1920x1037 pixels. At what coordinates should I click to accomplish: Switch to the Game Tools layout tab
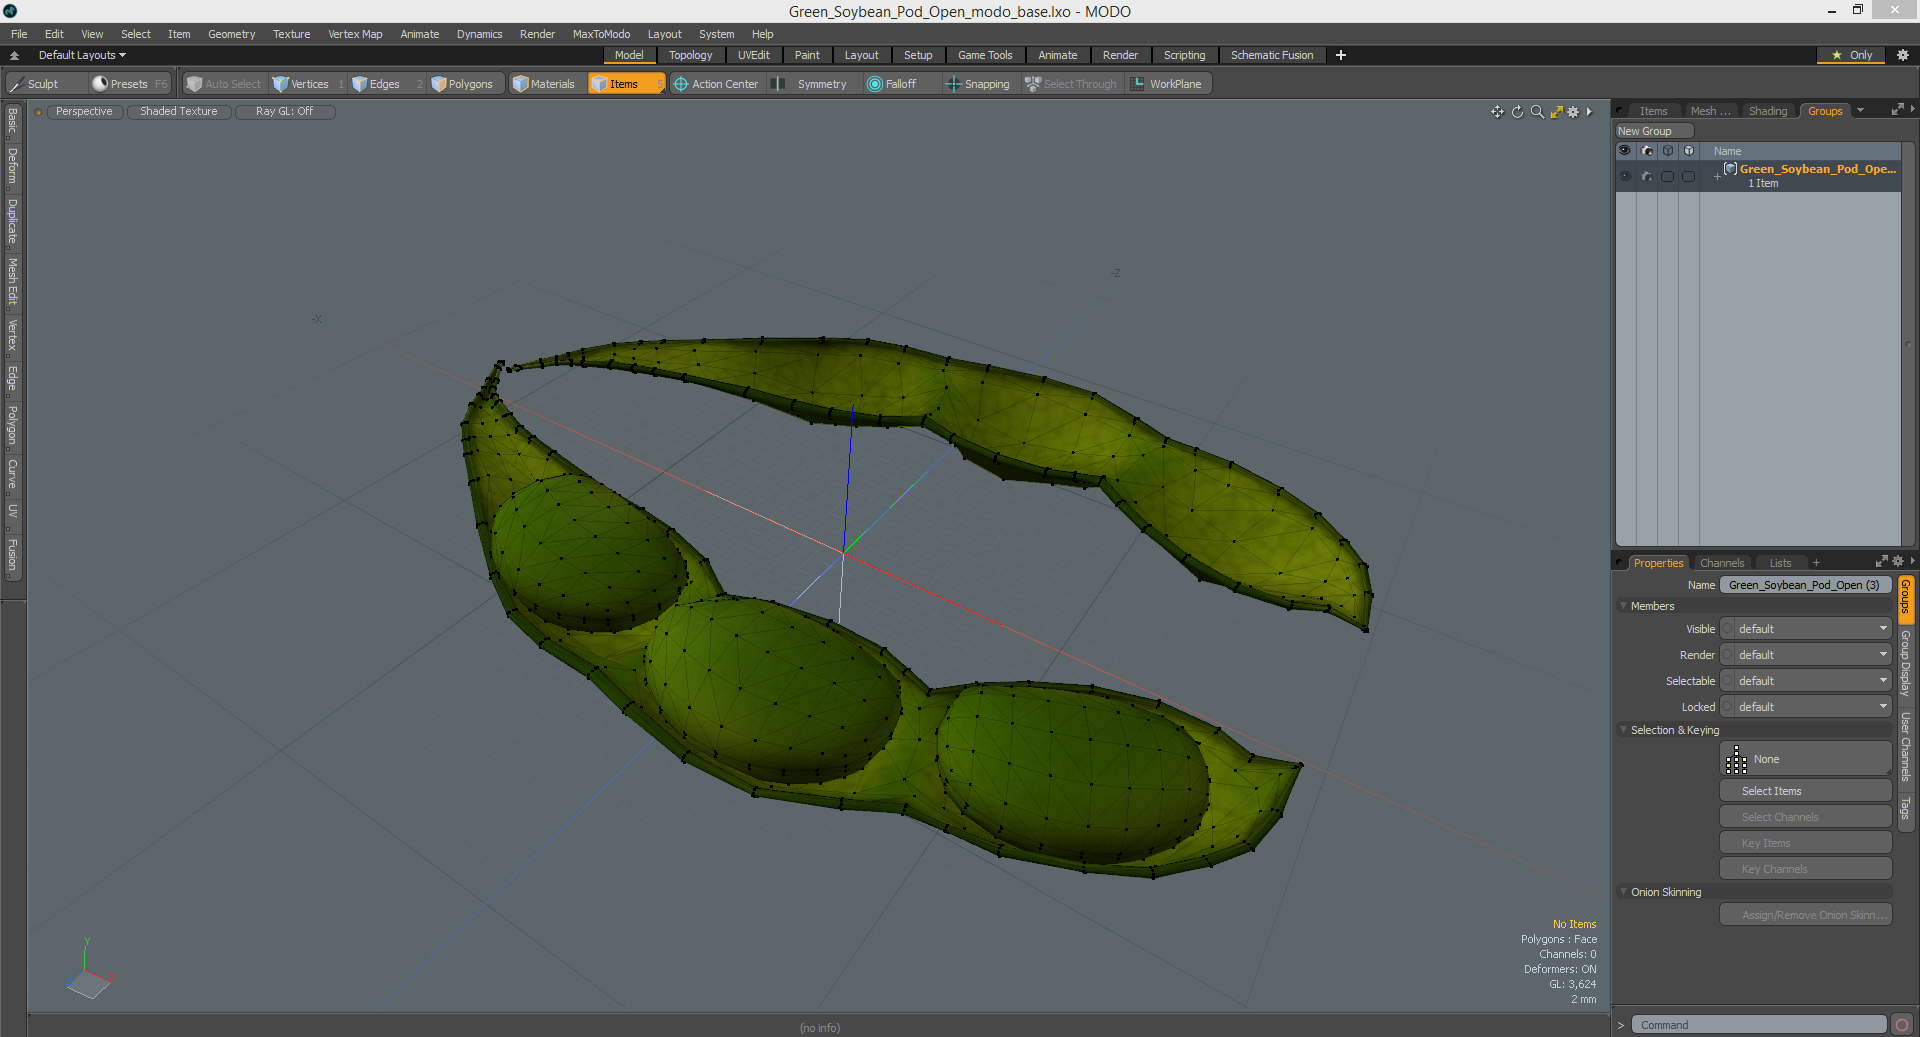(x=985, y=55)
